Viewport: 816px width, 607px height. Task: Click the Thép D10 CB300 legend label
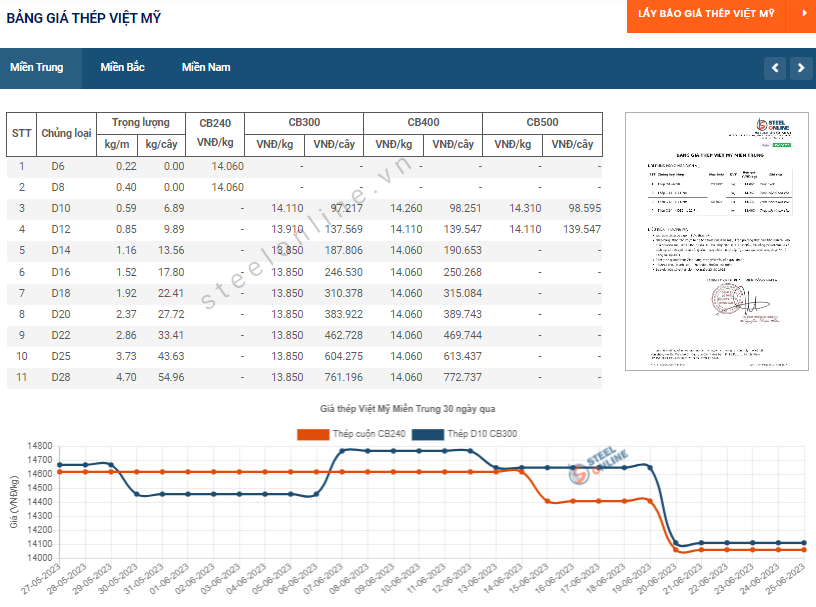coord(482,434)
